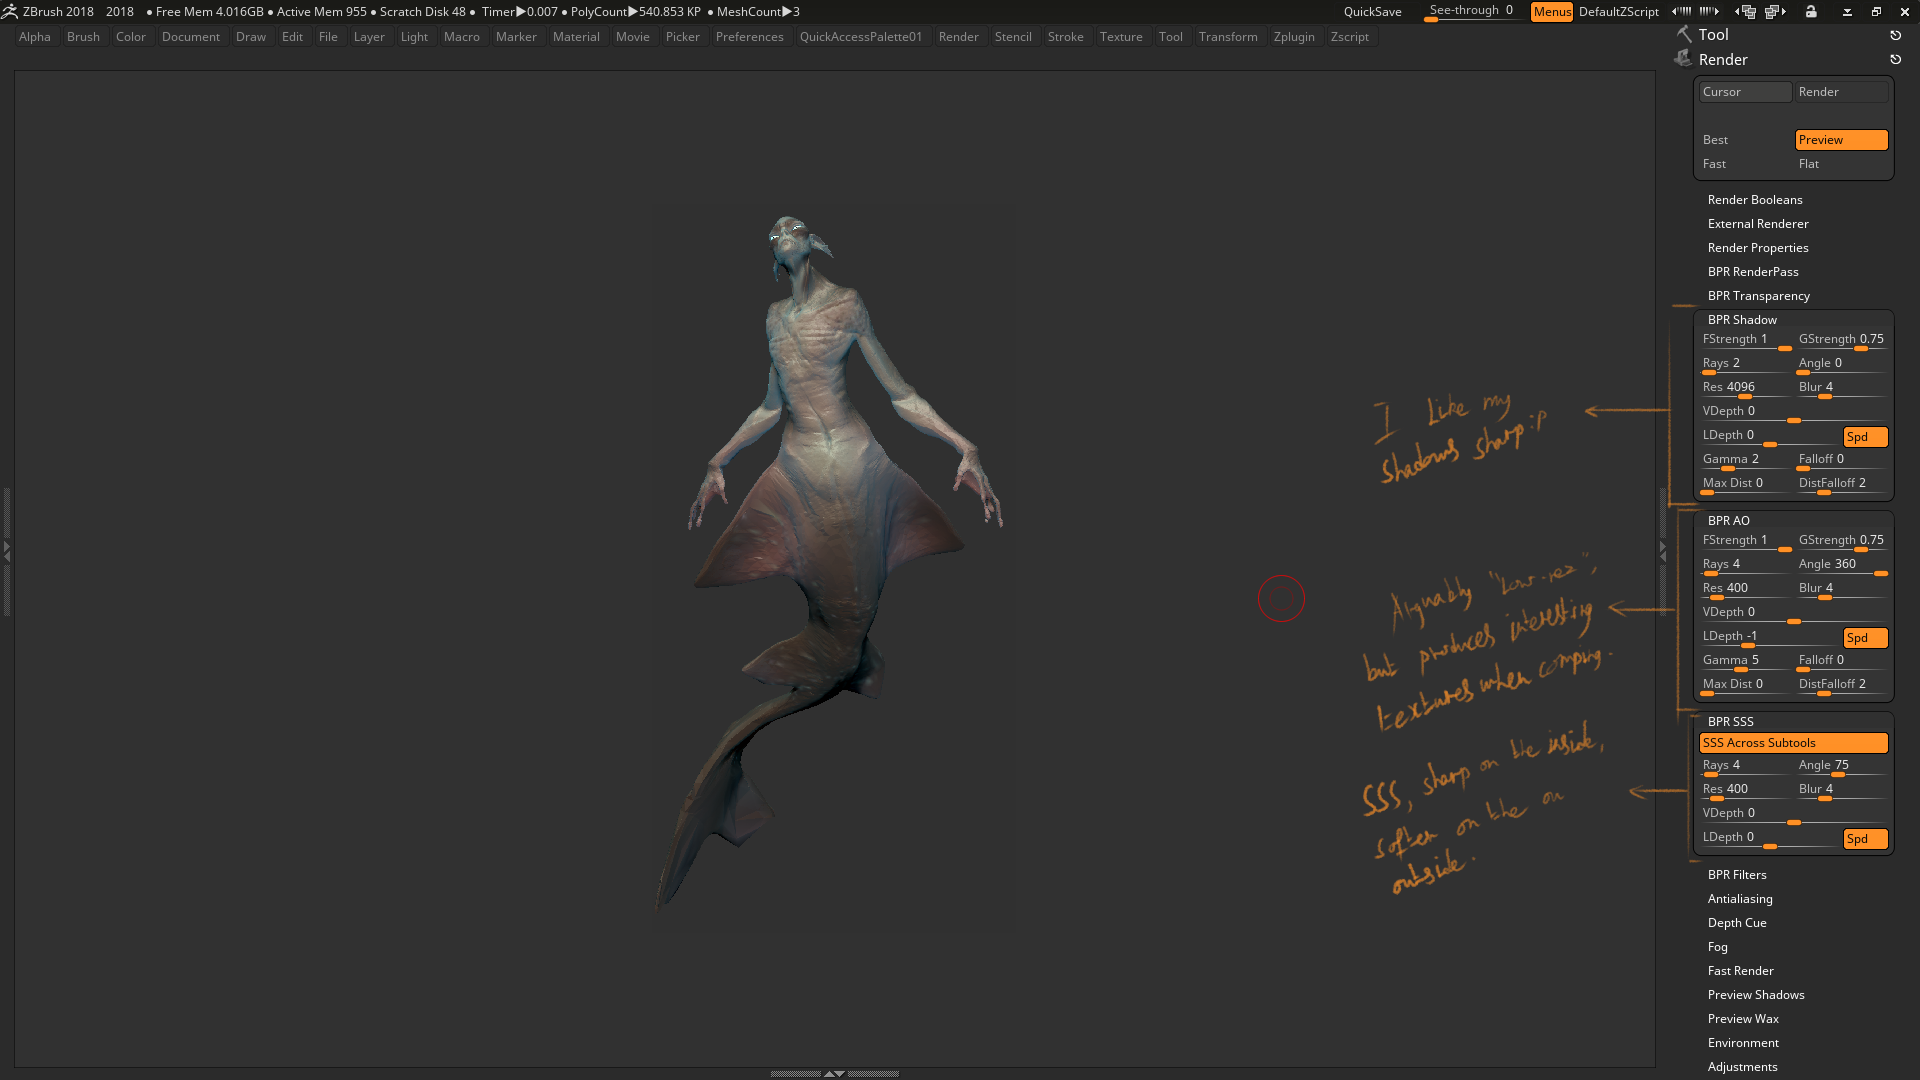Open the Material menu
Screen dimensions: 1920x1080
click(x=576, y=37)
